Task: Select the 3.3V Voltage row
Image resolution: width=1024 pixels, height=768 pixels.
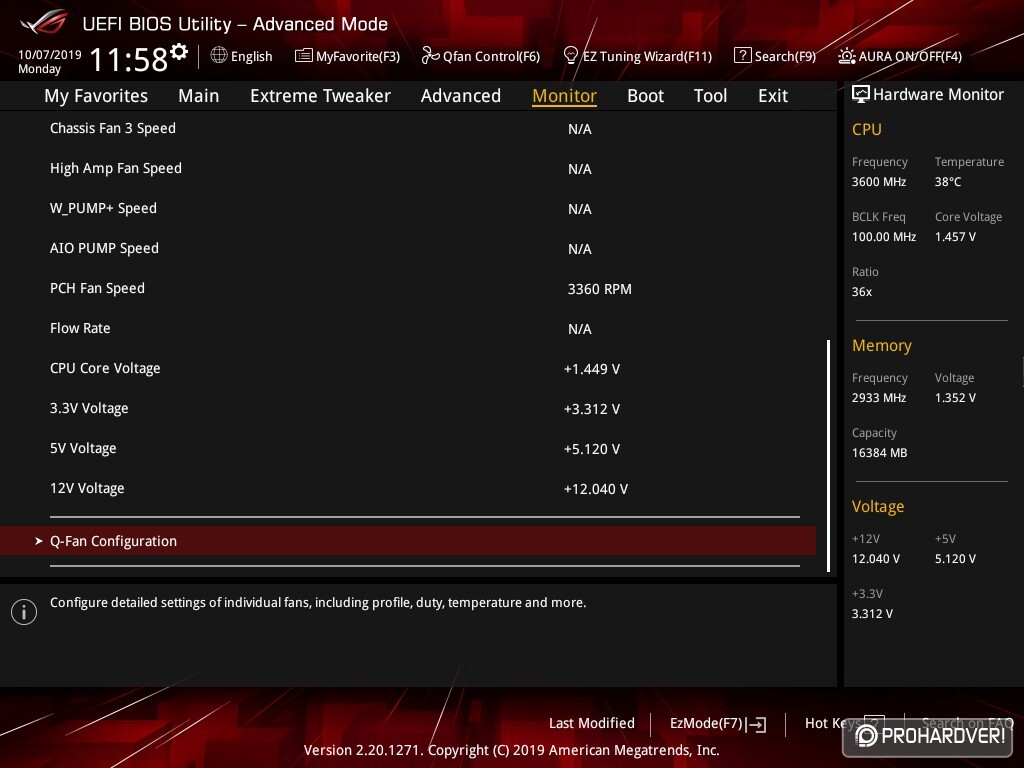Action: click(x=408, y=408)
